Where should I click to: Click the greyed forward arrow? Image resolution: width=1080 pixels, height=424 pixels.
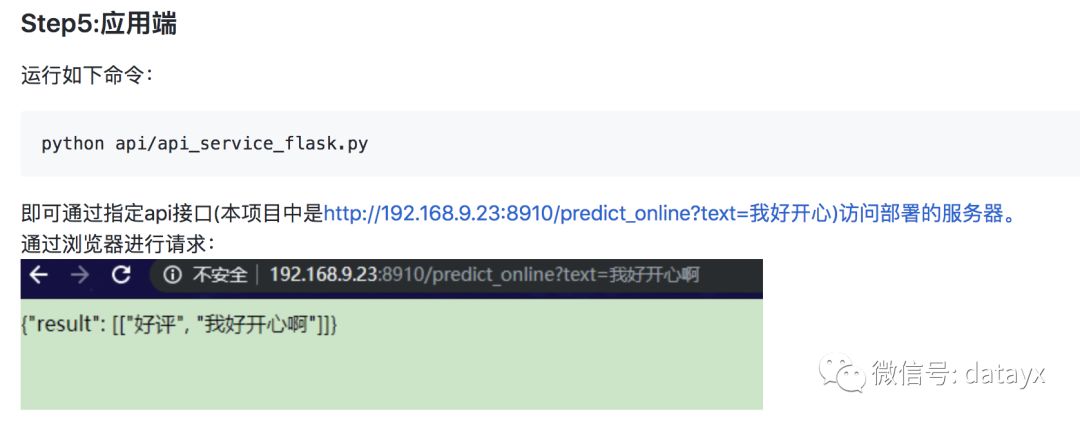point(80,275)
